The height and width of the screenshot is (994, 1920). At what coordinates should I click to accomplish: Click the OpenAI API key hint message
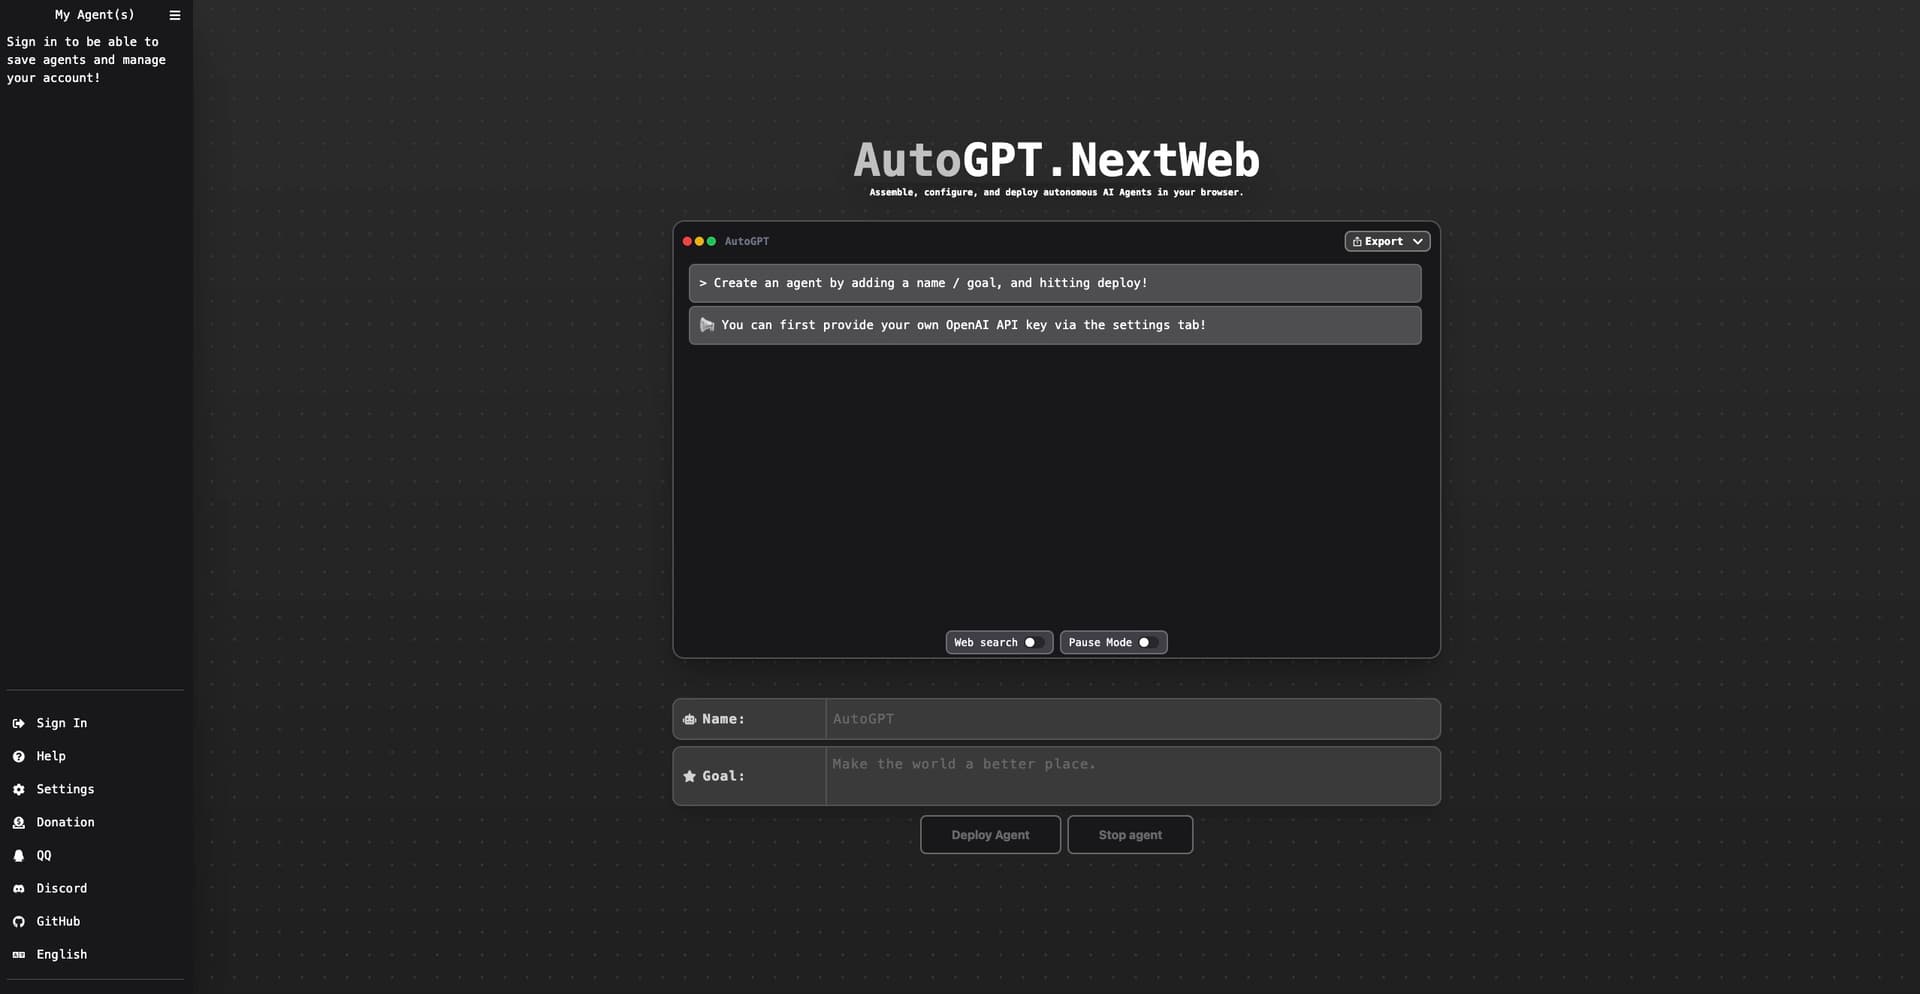click(x=1055, y=325)
